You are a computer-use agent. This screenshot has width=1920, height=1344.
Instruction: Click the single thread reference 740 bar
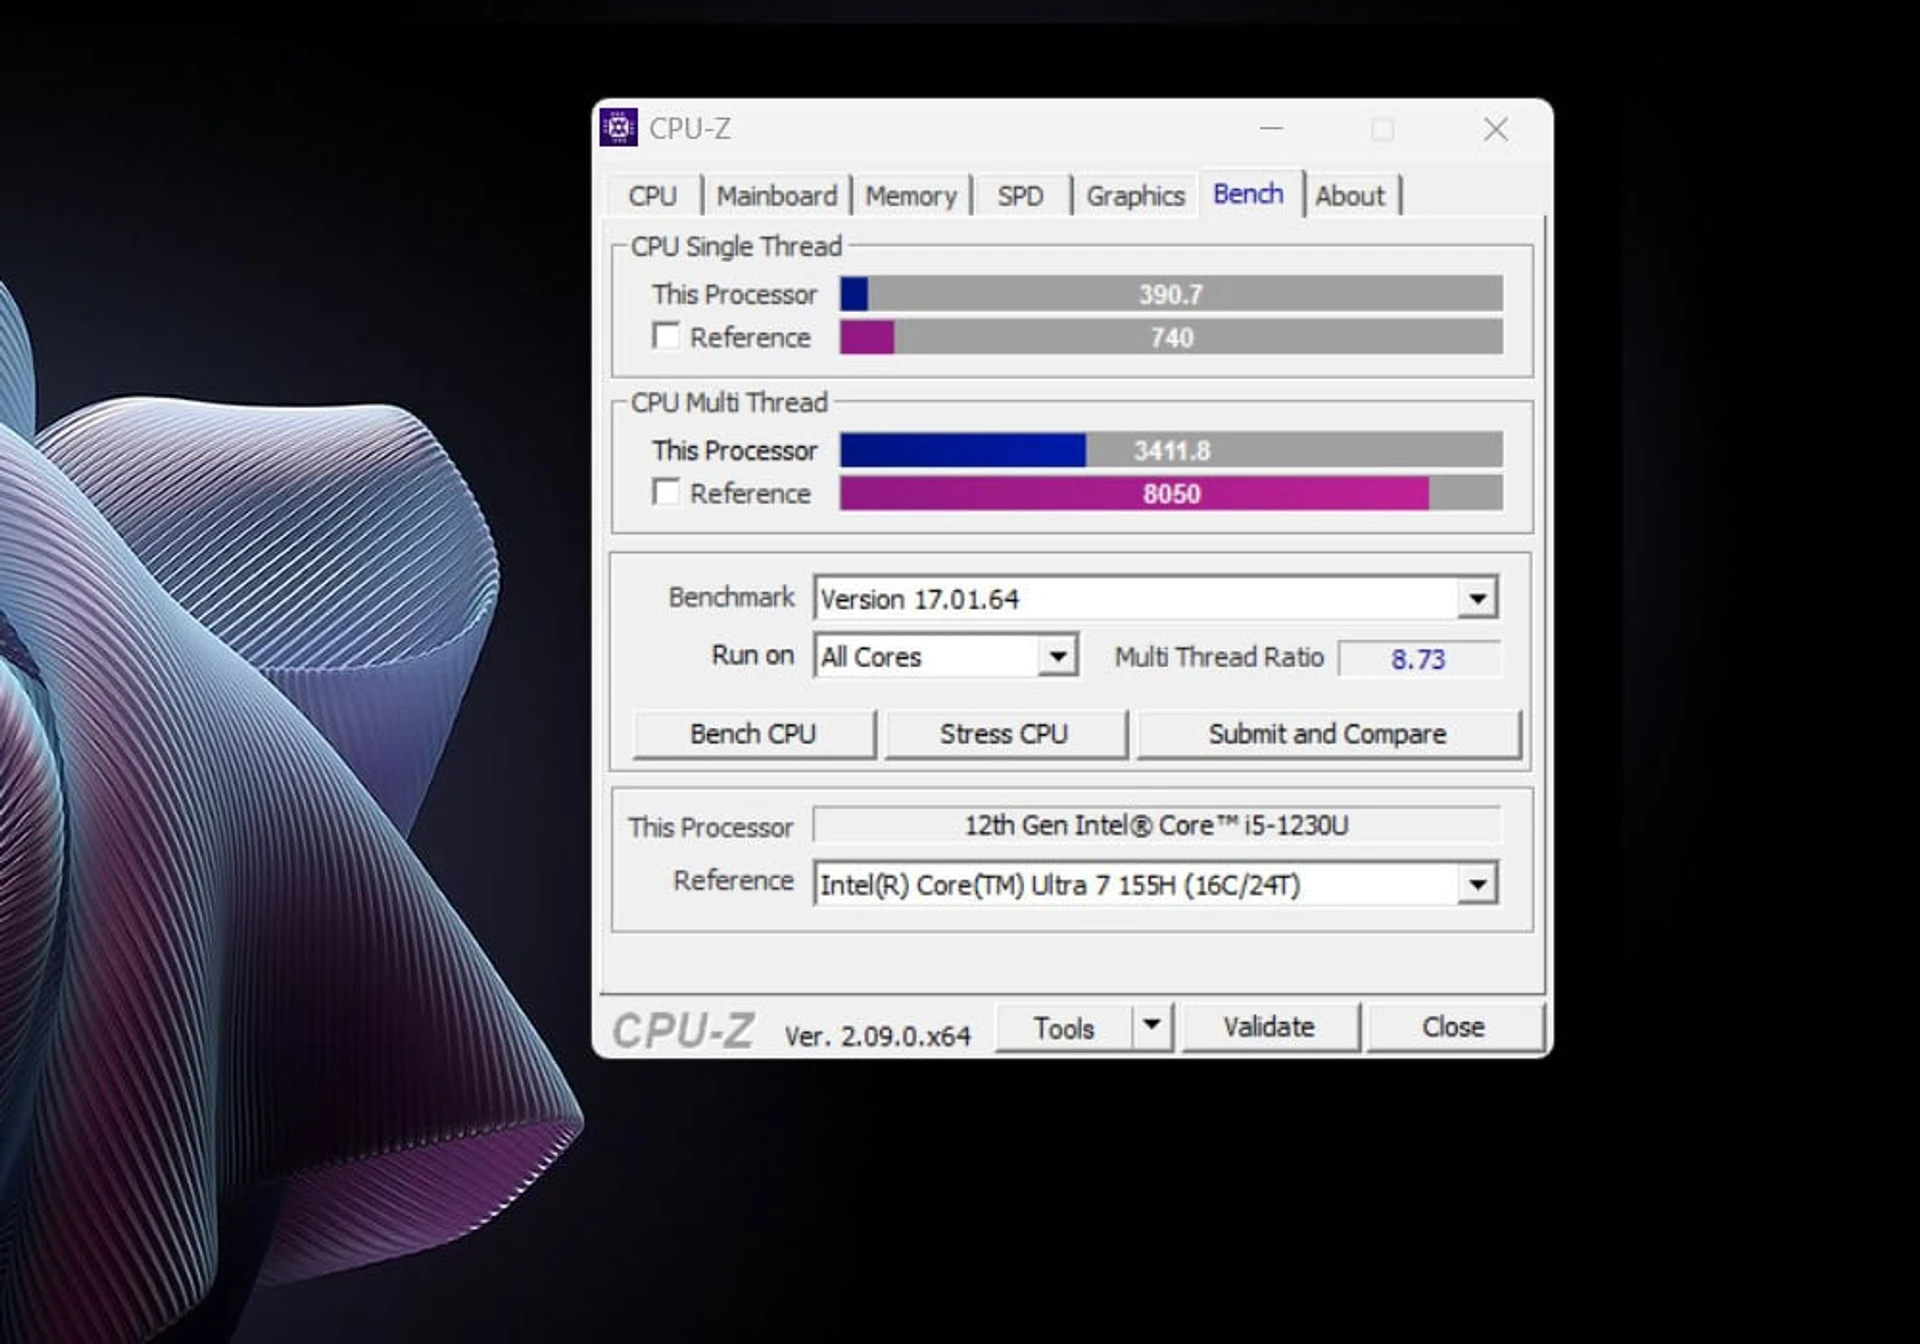[x=1171, y=337]
